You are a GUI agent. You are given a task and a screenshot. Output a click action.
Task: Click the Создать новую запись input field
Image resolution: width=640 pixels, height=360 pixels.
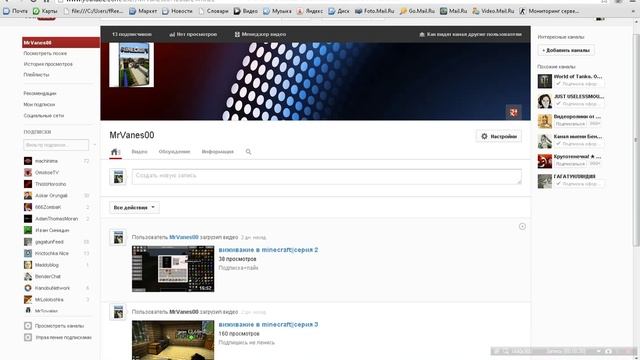tap(327, 177)
